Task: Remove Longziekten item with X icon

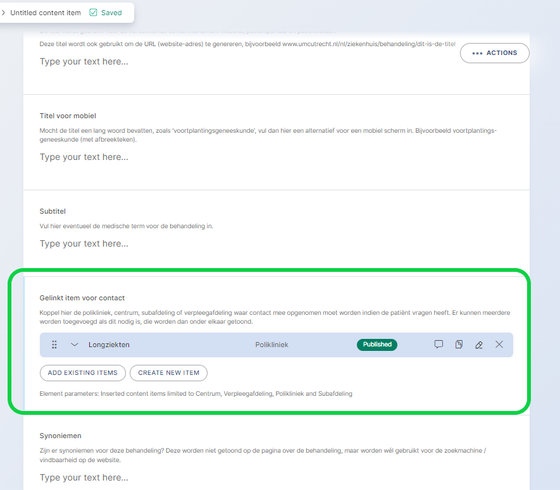Action: click(x=499, y=344)
